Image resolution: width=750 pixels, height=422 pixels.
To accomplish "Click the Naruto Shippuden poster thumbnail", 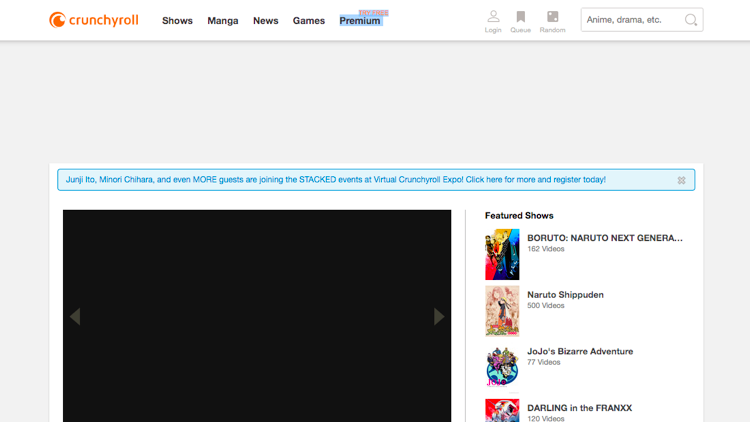I will point(502,311).
